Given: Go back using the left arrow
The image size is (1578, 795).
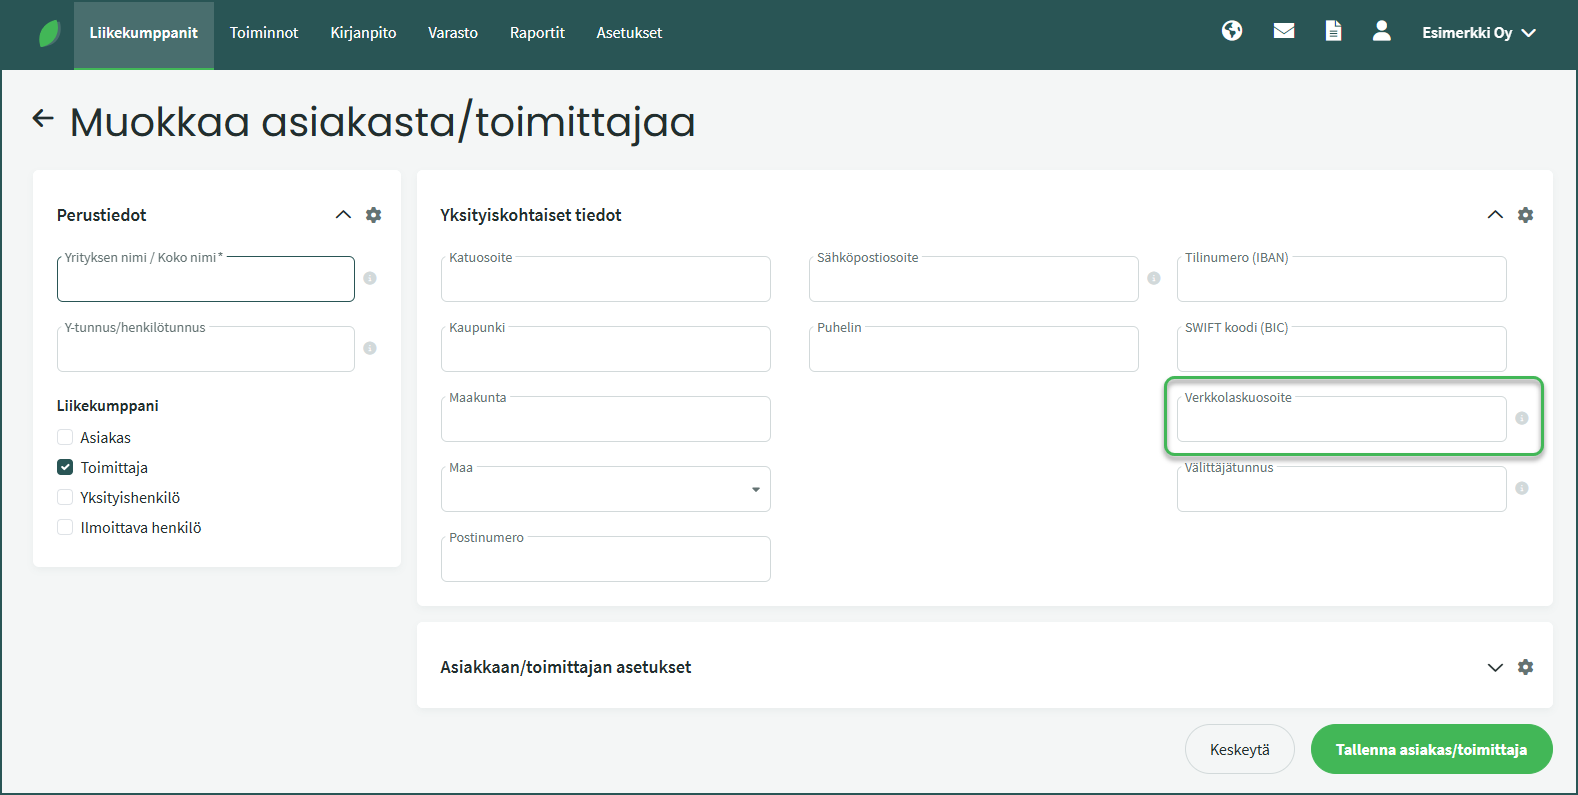Looking at the screenshot, I should 43,119.
